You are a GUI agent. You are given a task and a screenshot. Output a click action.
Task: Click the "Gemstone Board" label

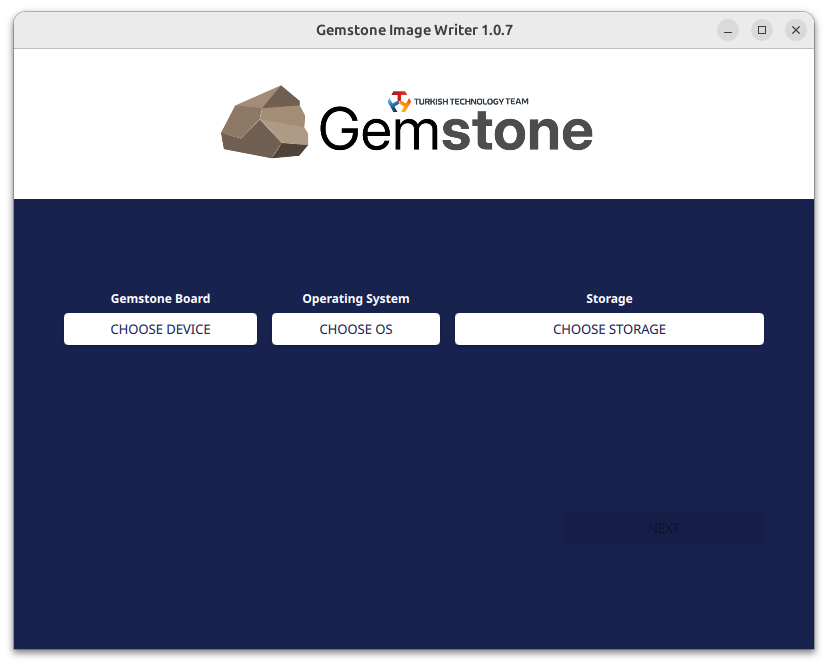[x=161, y=298]
